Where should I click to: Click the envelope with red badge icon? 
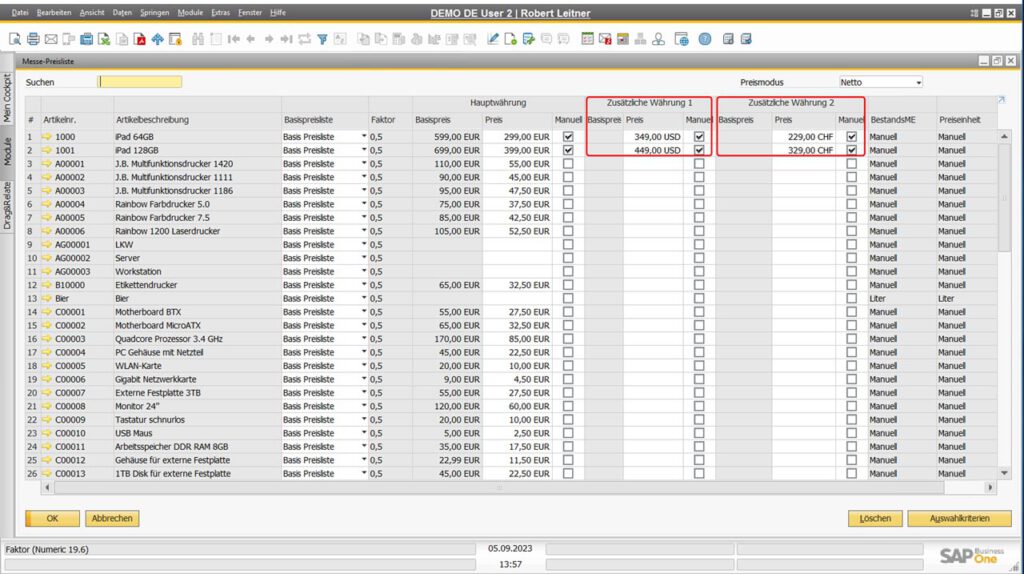[605, 39]
